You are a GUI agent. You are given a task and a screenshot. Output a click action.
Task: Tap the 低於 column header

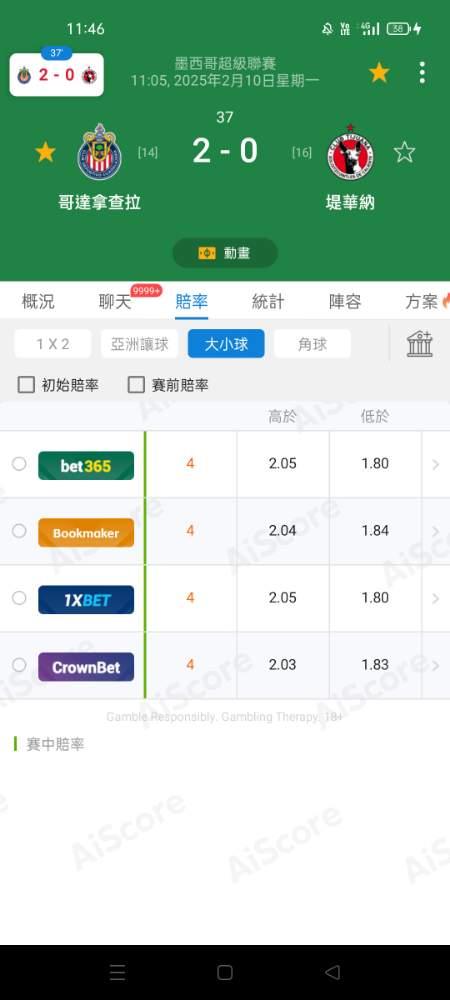tap(375, 417)
